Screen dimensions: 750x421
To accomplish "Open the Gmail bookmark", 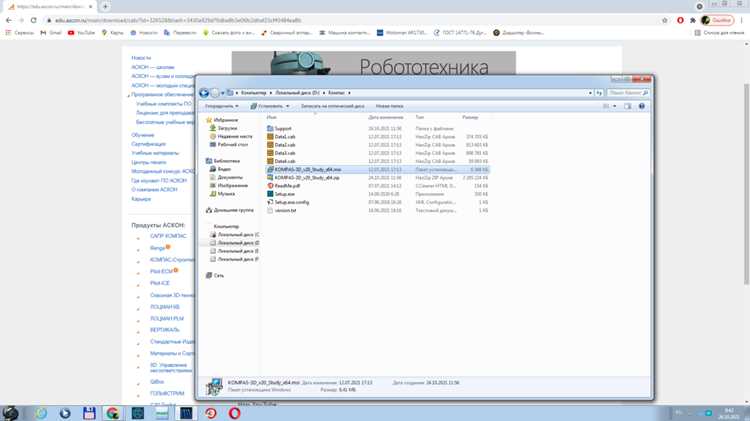I will tap(51, 33).
